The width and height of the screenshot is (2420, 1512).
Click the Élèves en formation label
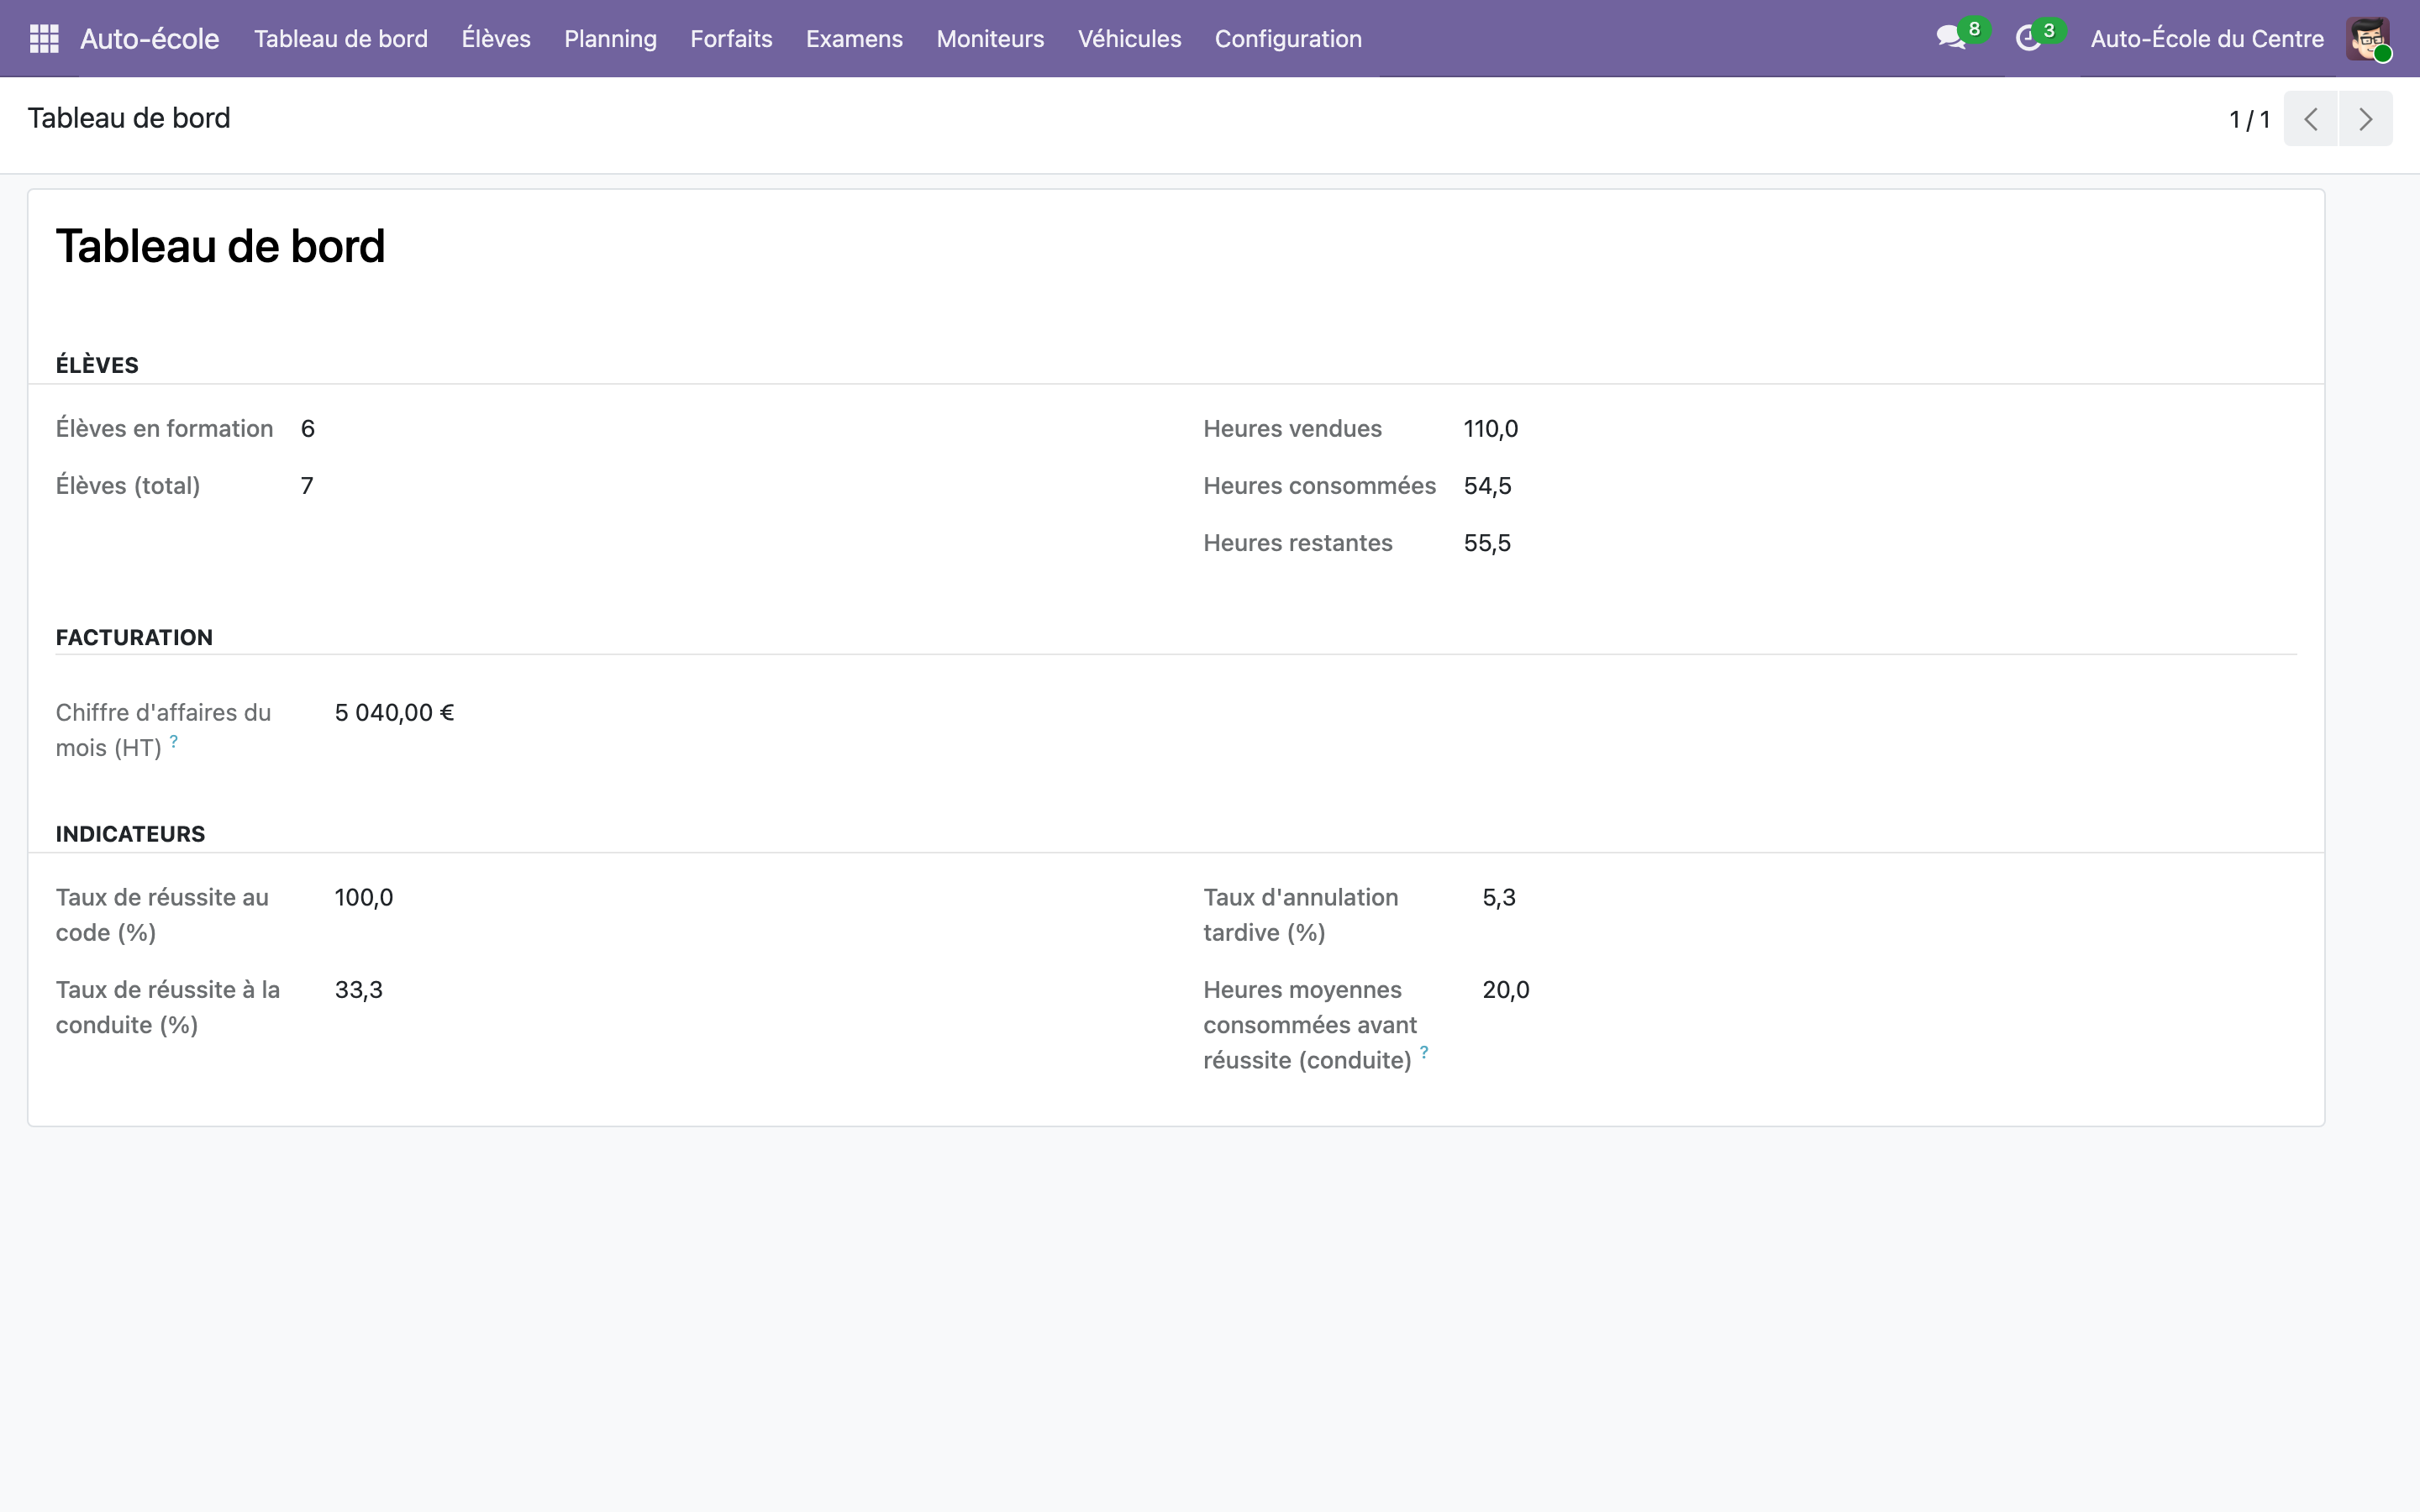pyautogui.click(x=164, y=429)
